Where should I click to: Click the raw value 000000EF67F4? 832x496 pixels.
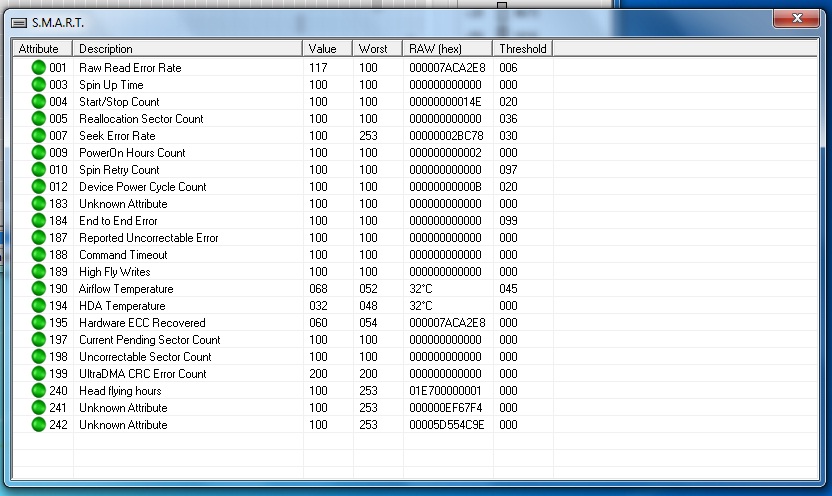(446, 408)
